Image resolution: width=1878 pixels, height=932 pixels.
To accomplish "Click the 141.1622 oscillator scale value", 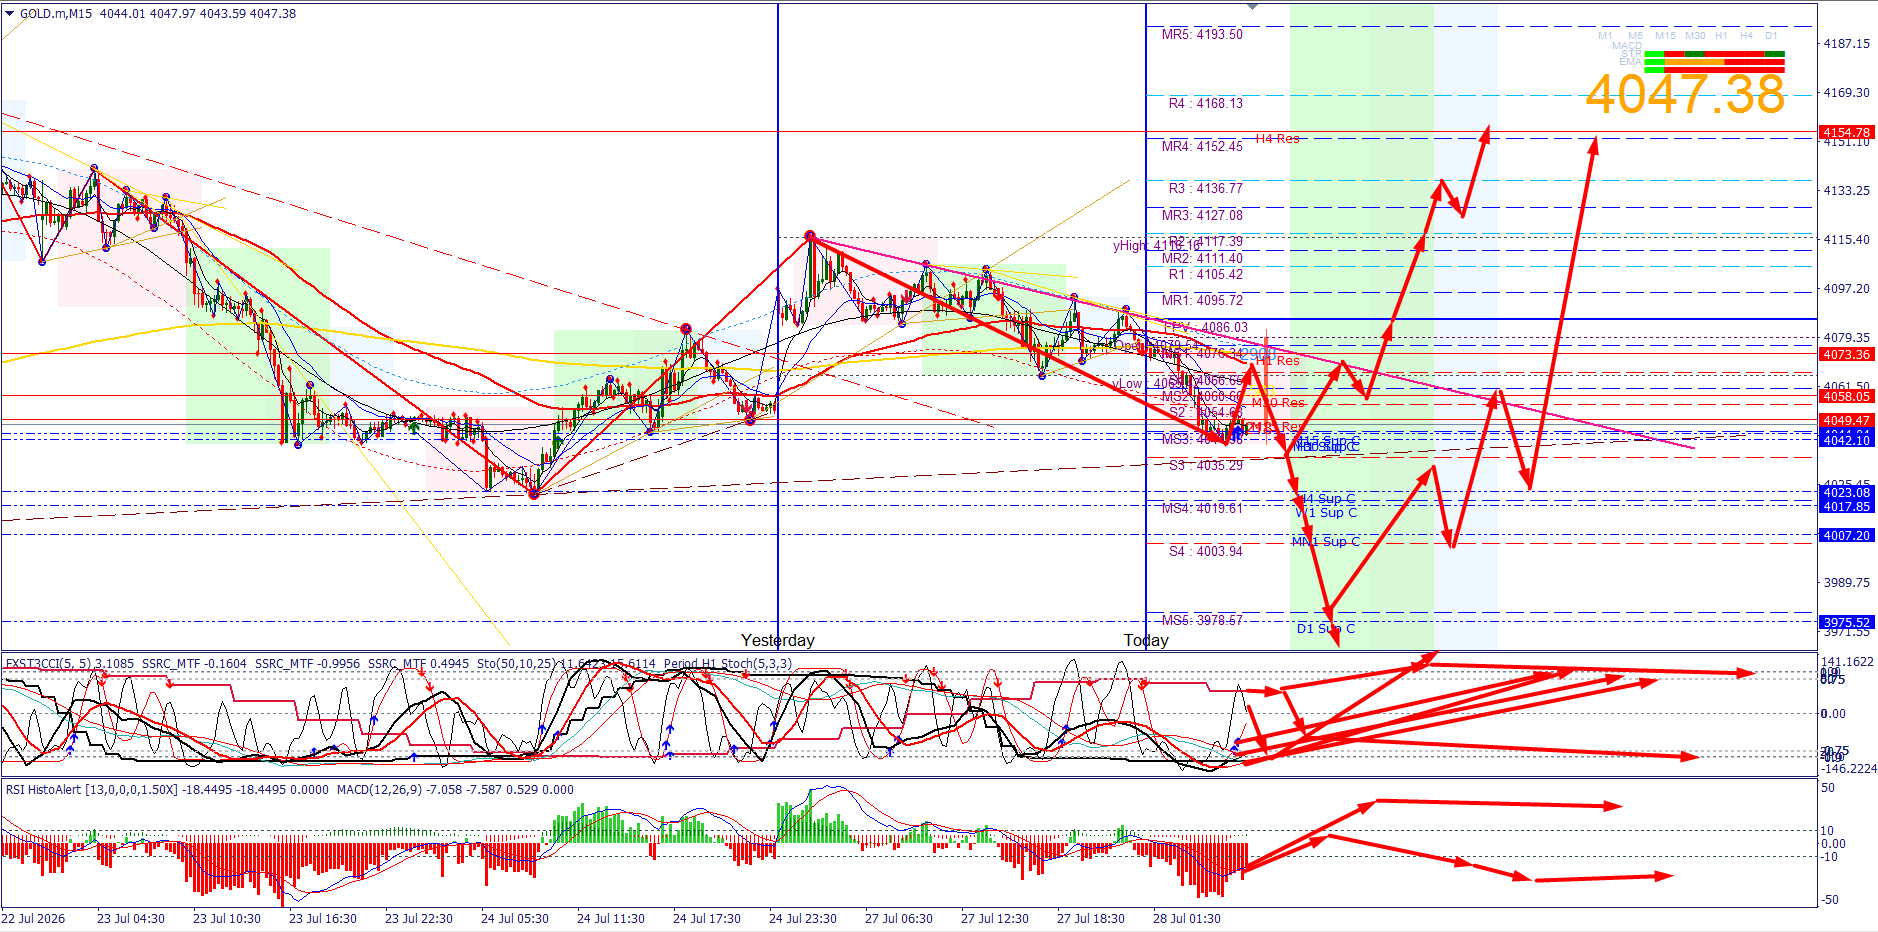I will (1847, 662).
